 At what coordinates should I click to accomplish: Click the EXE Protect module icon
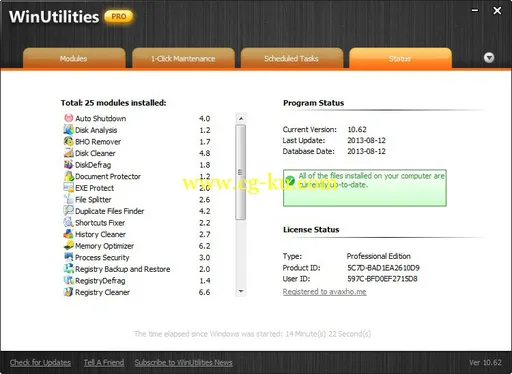click(69, 188)
